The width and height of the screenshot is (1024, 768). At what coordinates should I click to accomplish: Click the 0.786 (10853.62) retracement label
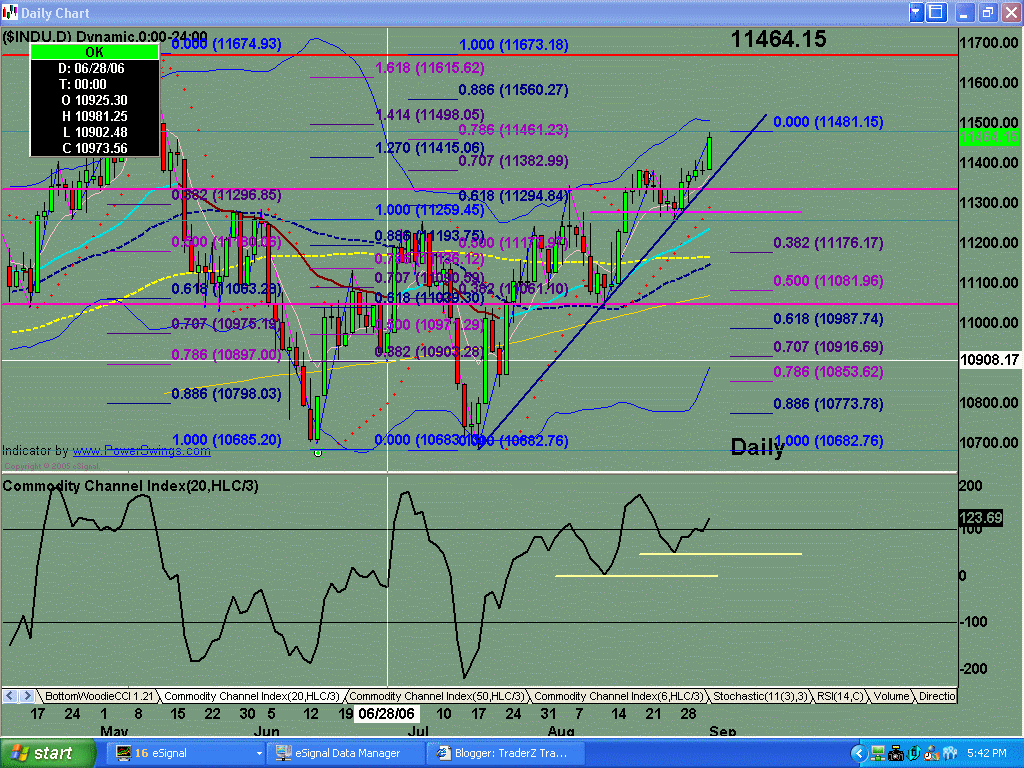coord(828,372)
